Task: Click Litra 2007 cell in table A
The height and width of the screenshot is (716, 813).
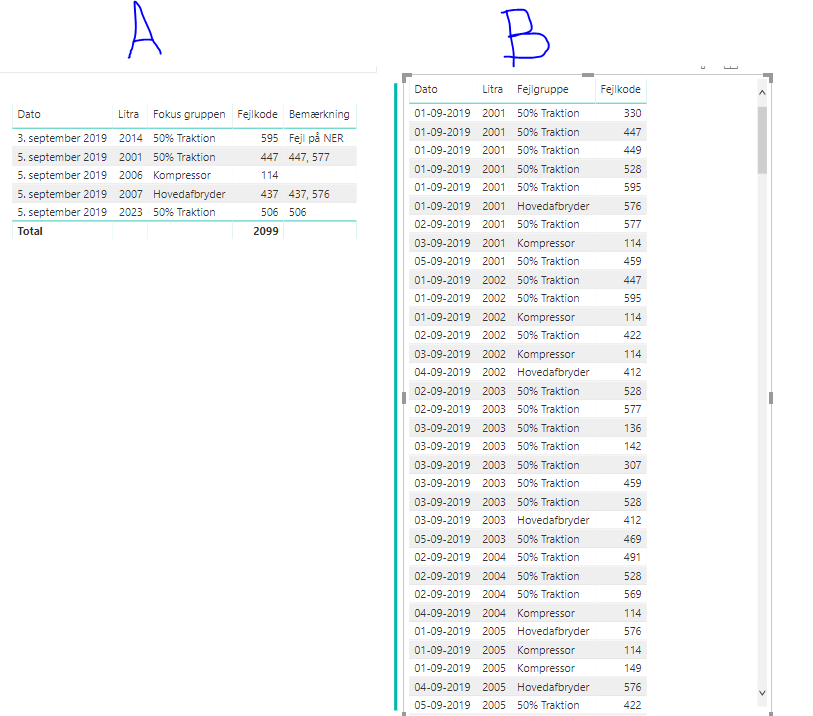Action: click(131, 194)
